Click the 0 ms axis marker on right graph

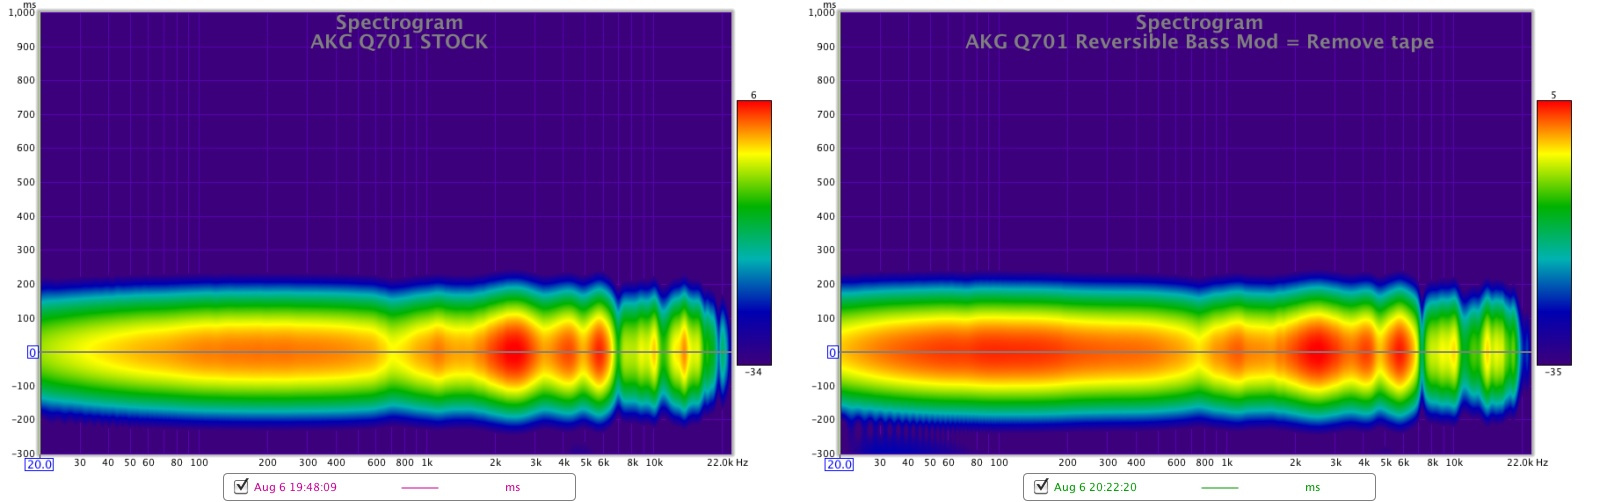[x=832, y=352]
